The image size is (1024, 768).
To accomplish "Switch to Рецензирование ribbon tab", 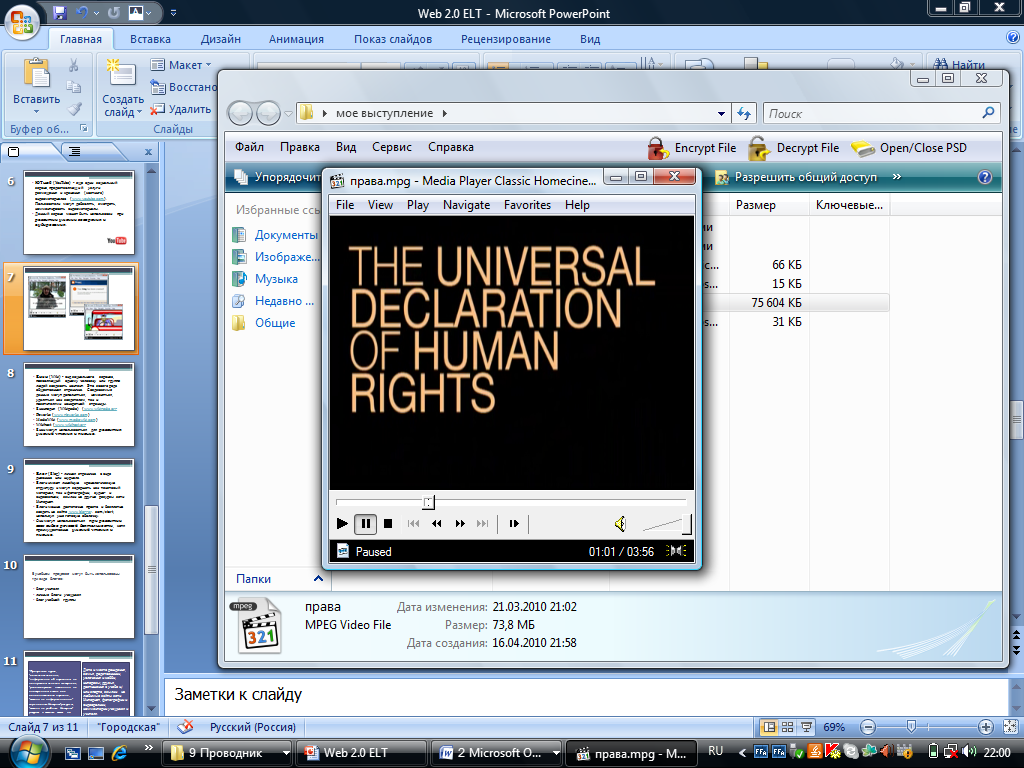I will pyautogui.click(x=506, y=39).
